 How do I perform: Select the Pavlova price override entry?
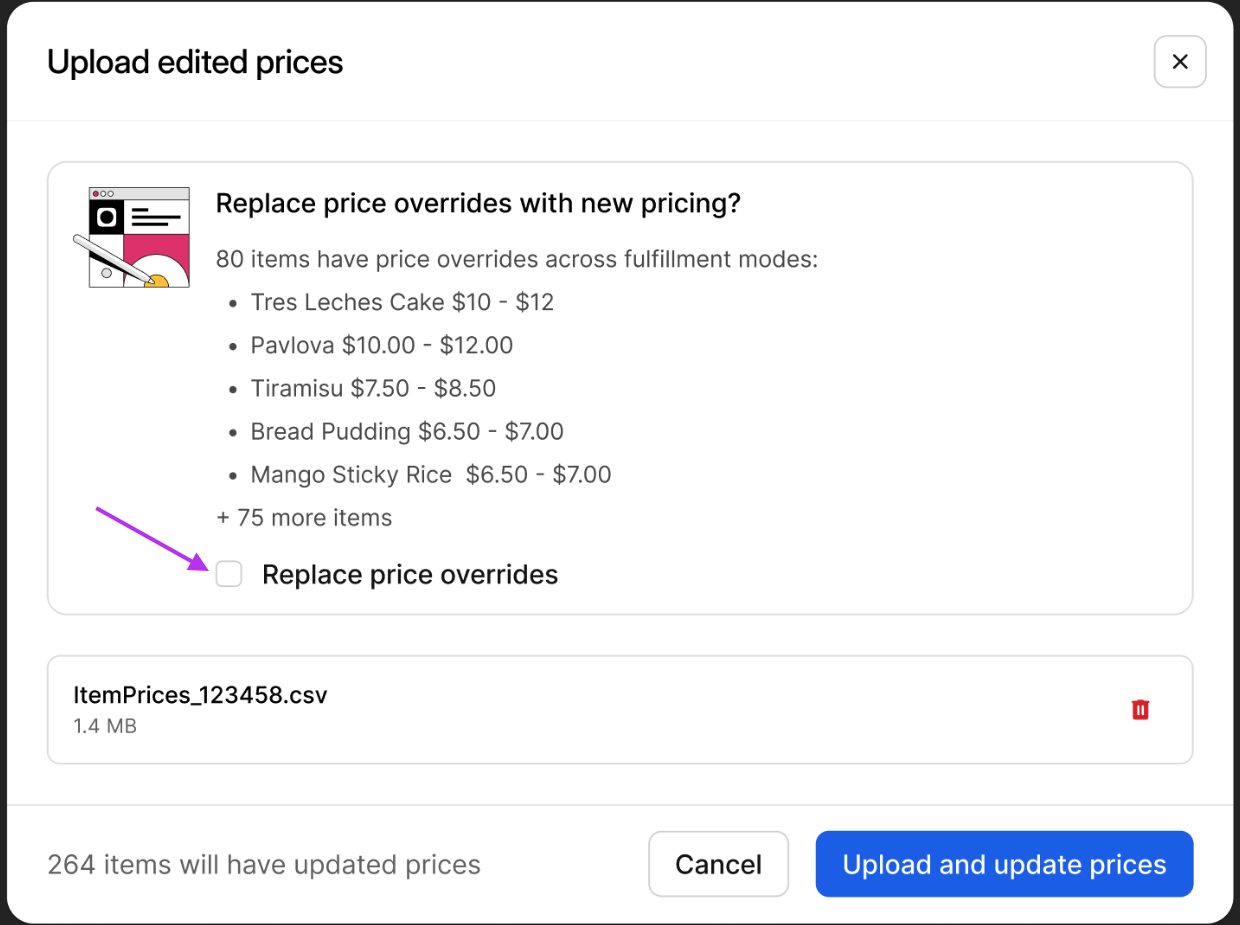pyautogui.click(x=382, y=345)
